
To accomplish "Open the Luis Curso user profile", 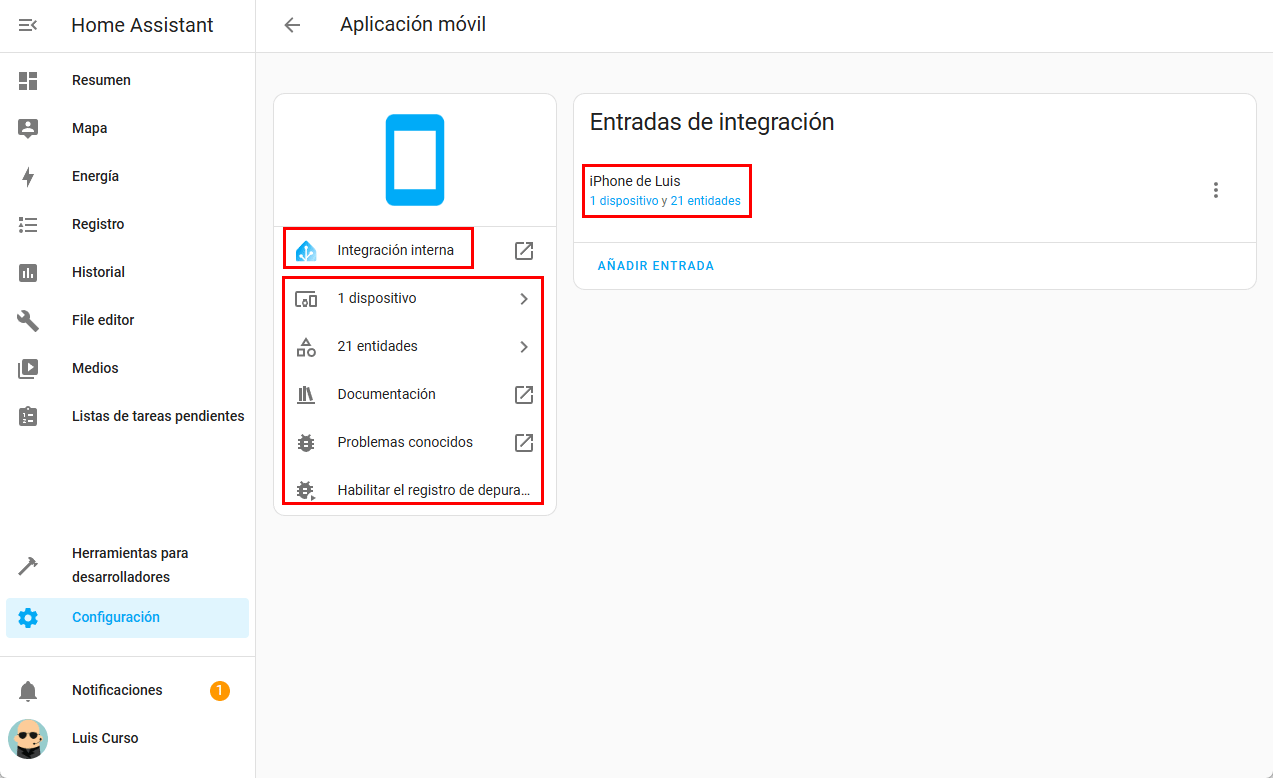I will 105,738.
